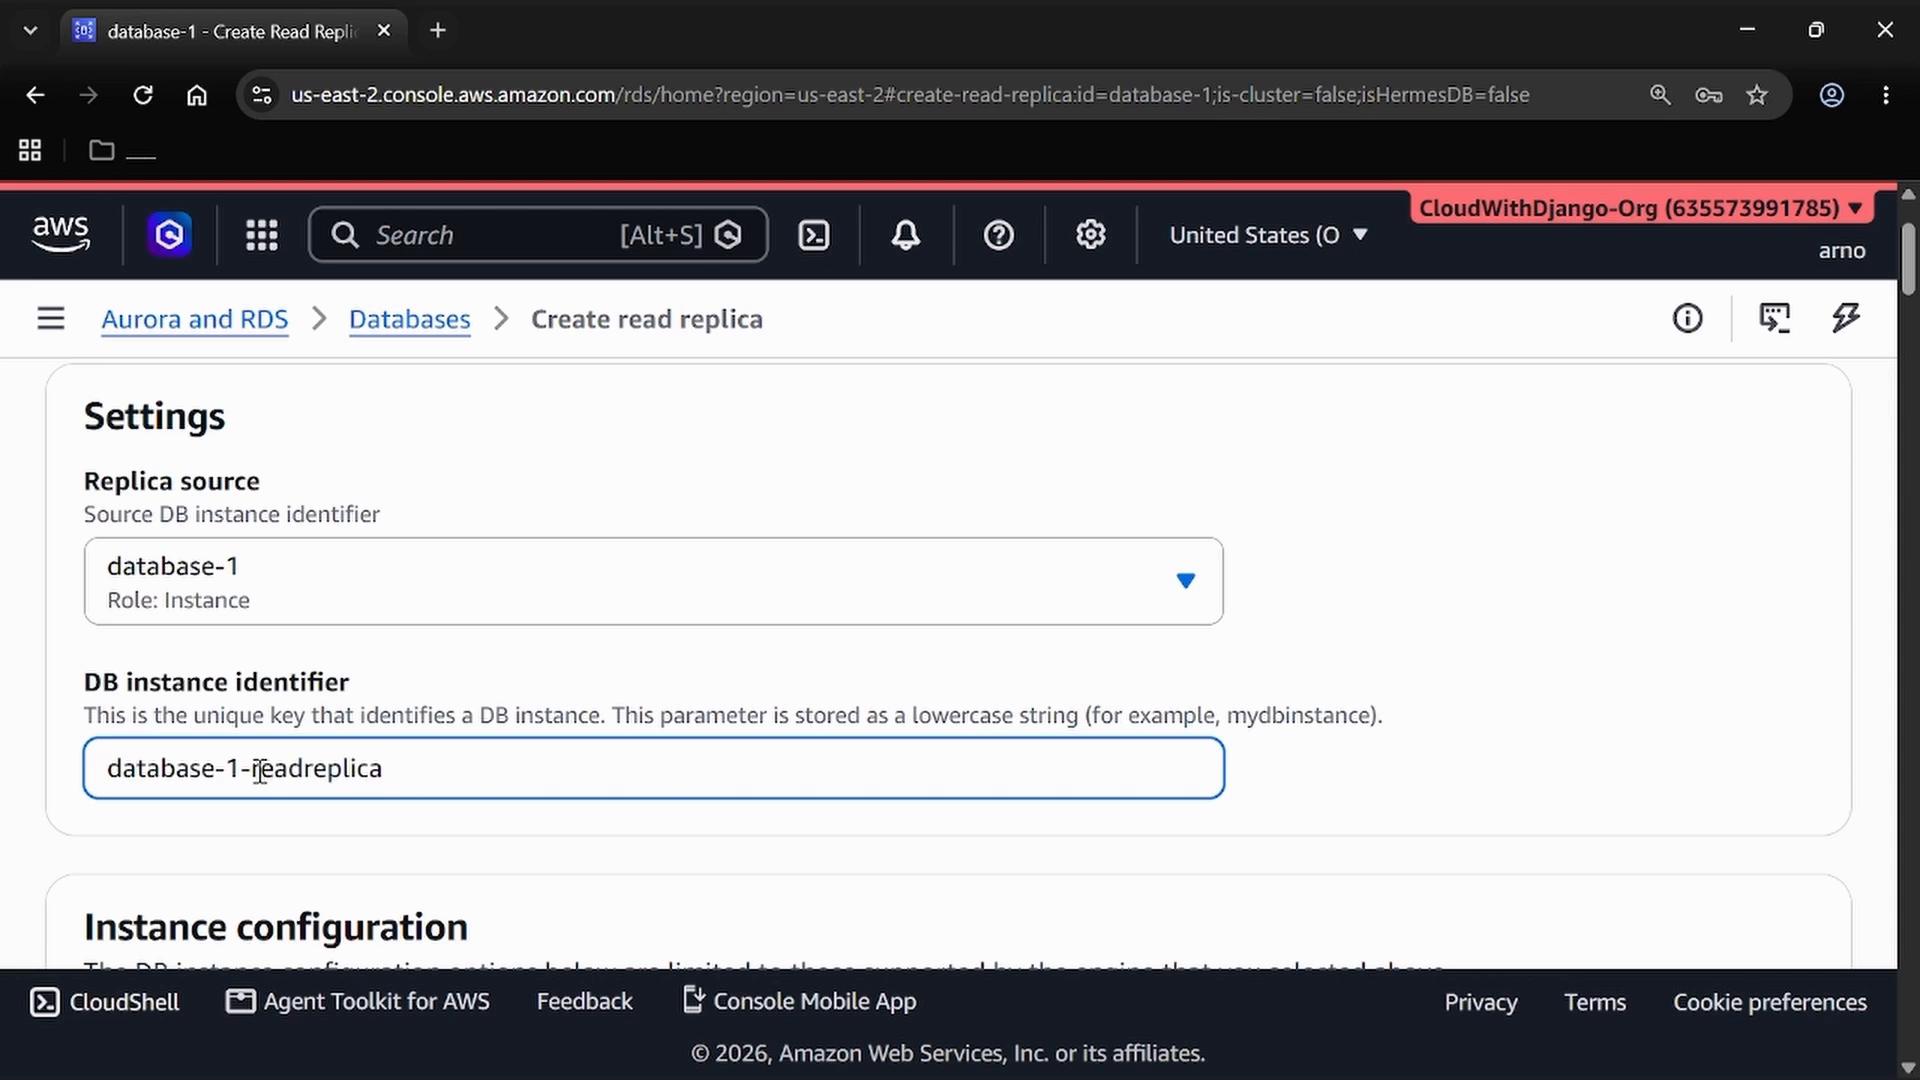Open Console Mobile App link
The image size is (1920, 1080).
click(x=799, y=1001)
